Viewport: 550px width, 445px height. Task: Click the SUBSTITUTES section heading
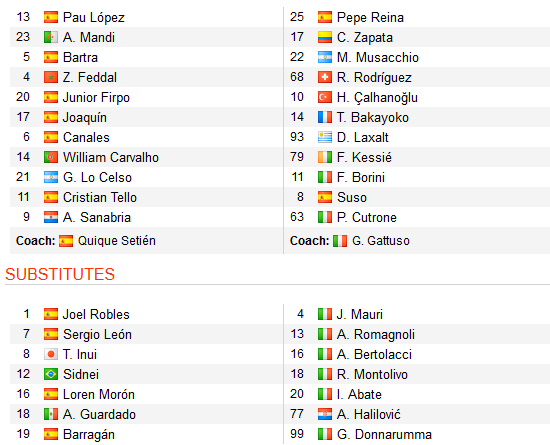click(x=60, y=274)
